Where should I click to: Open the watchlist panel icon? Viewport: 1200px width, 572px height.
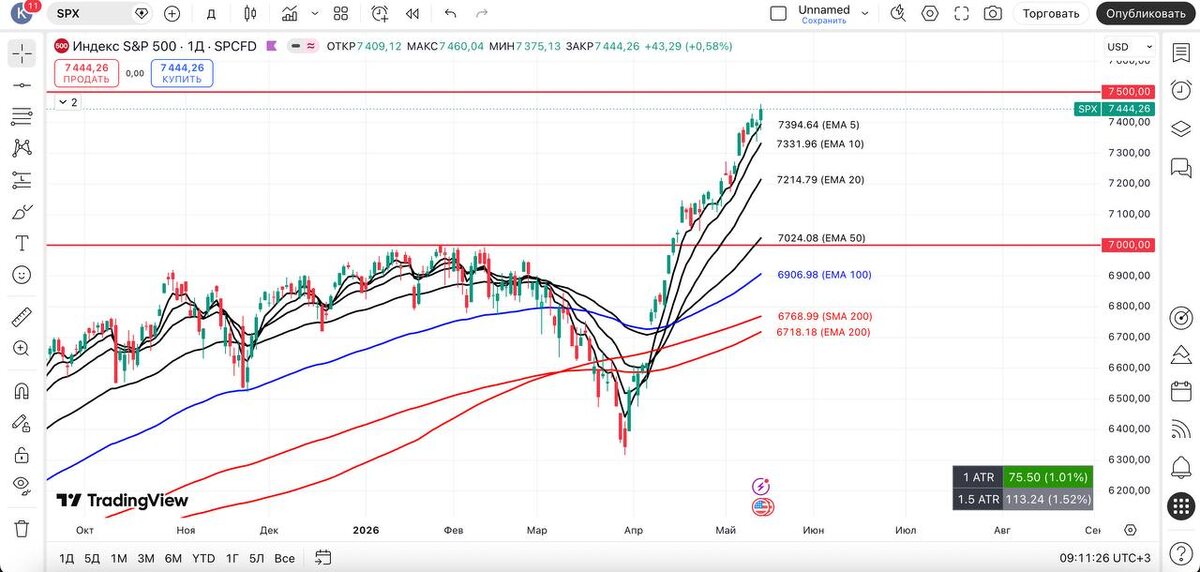1181,52
